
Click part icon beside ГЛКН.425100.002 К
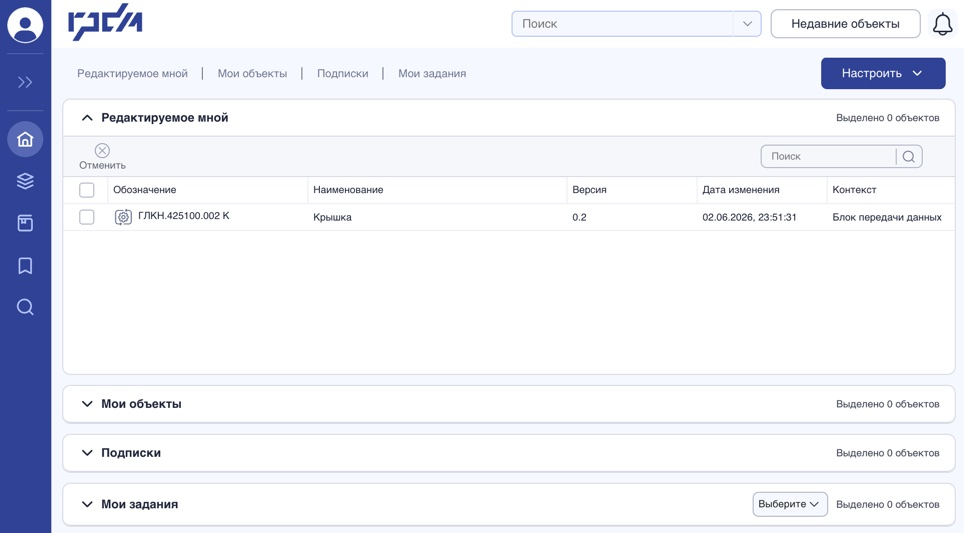pyautogui.click(x=123, y=217)
